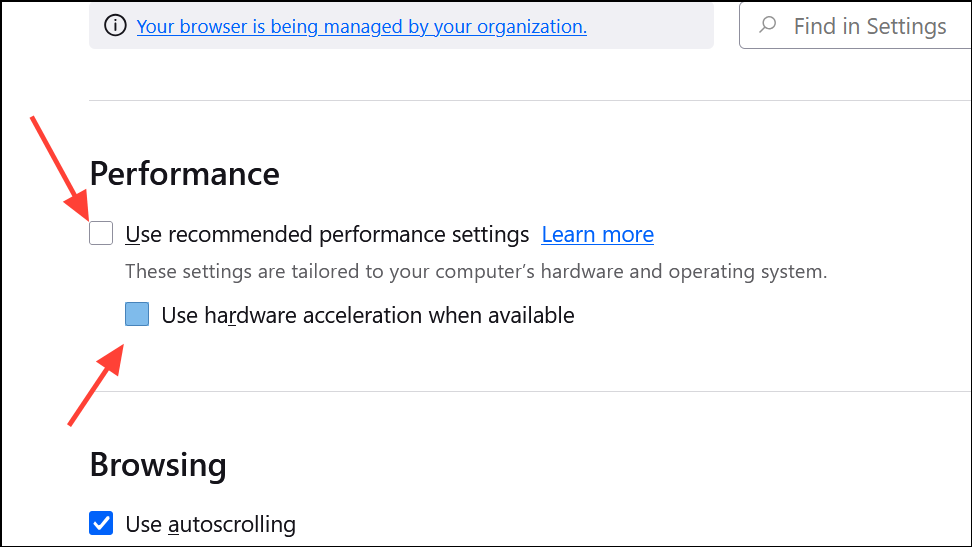Click the divider line above Browsing
Viewport: 972px width, 547px height.
[500, 391]
